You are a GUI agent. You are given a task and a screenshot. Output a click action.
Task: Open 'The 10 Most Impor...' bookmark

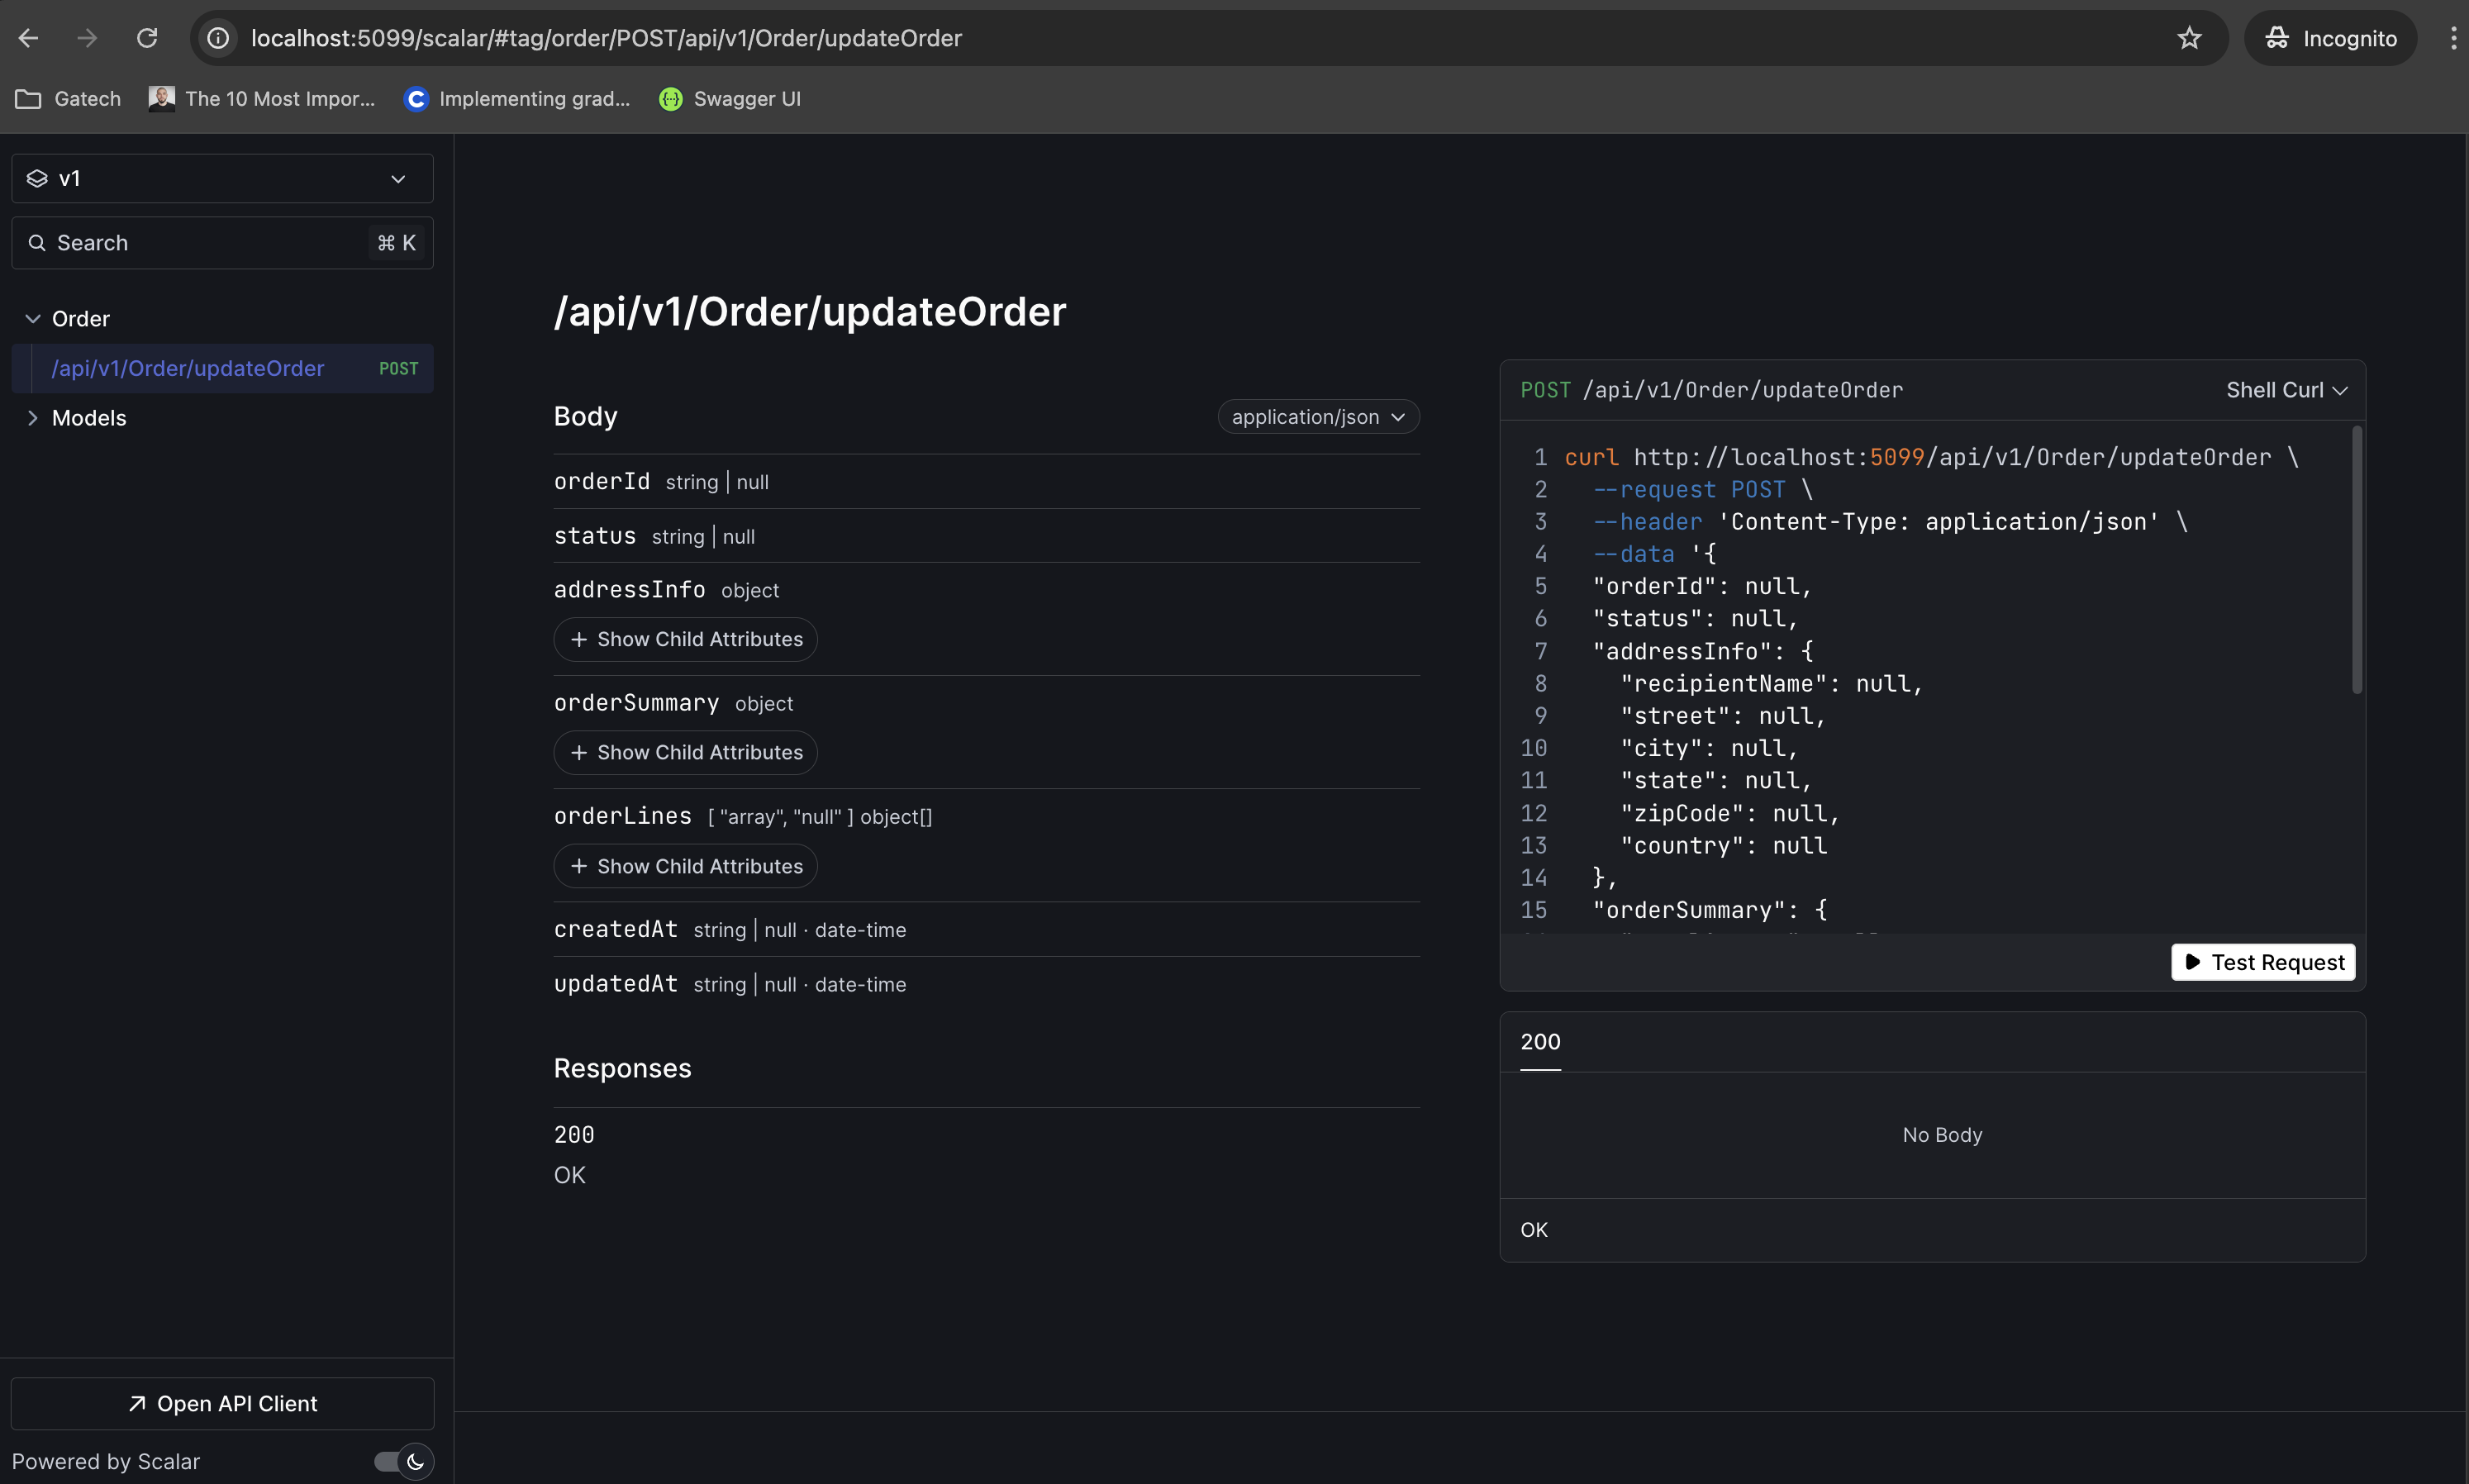coord(262,99)
